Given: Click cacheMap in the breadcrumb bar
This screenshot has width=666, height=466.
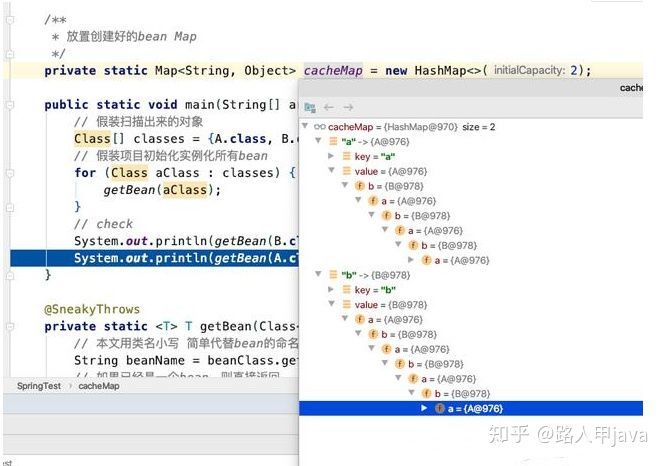Looking at the screenshot, I should click(x=99, y=386).
